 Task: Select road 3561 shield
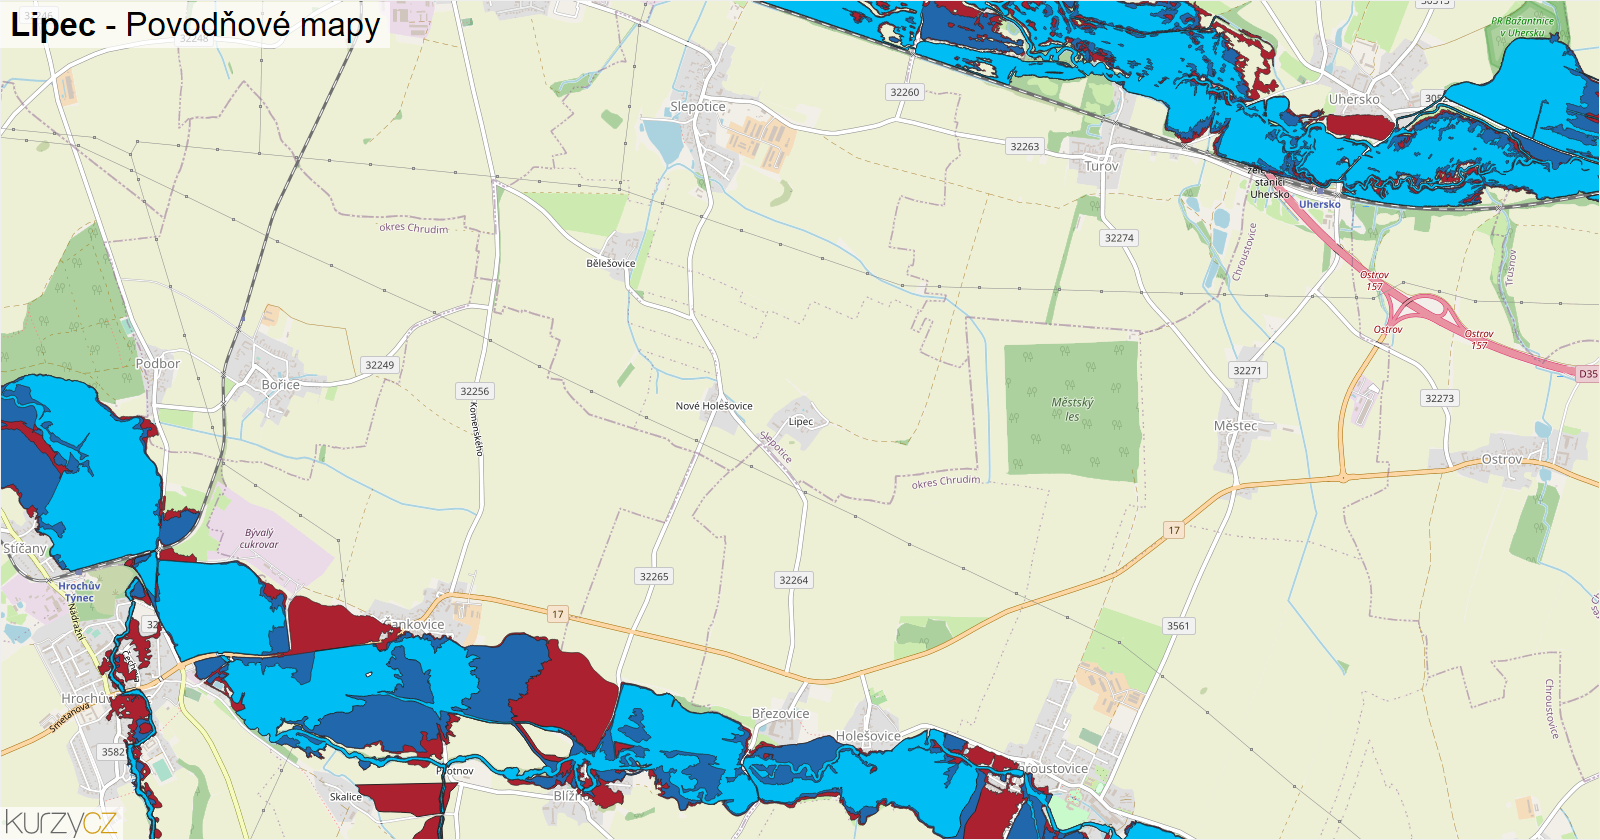point(1179,626)
